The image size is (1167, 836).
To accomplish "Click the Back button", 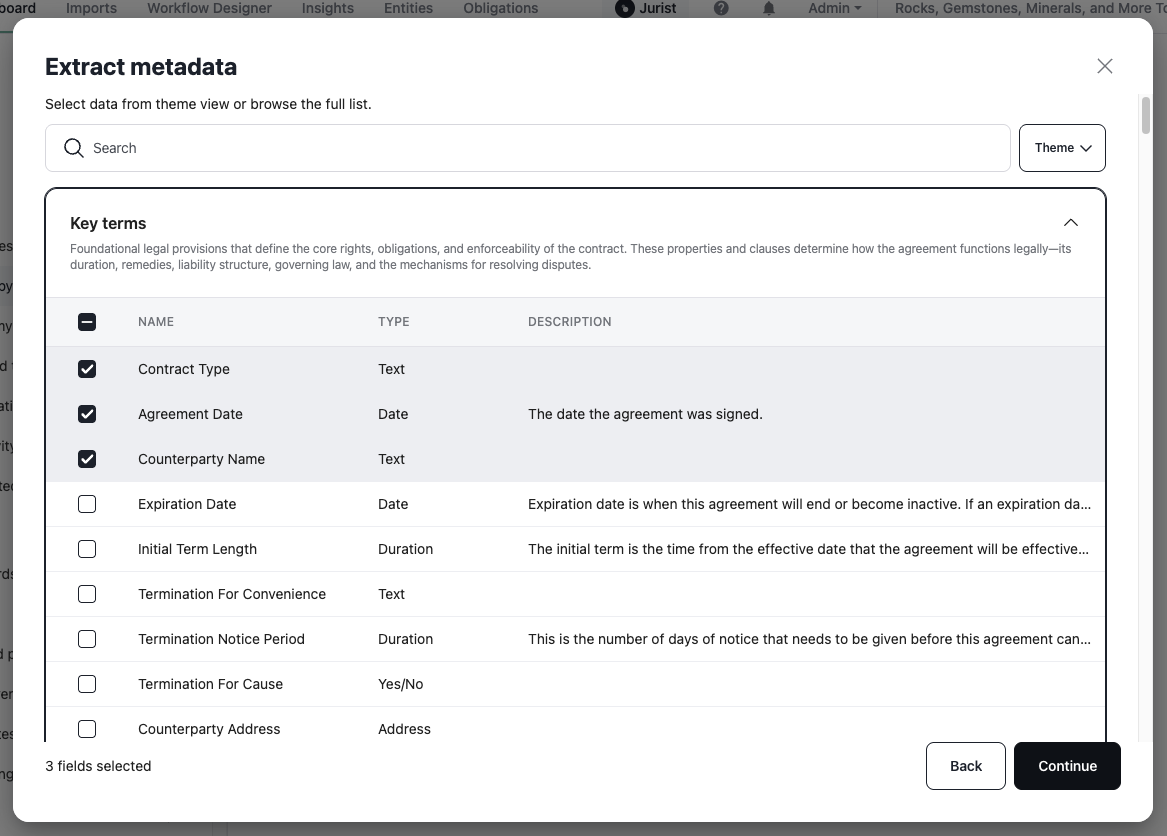I will pyautogui.click(x=965, y=766).
